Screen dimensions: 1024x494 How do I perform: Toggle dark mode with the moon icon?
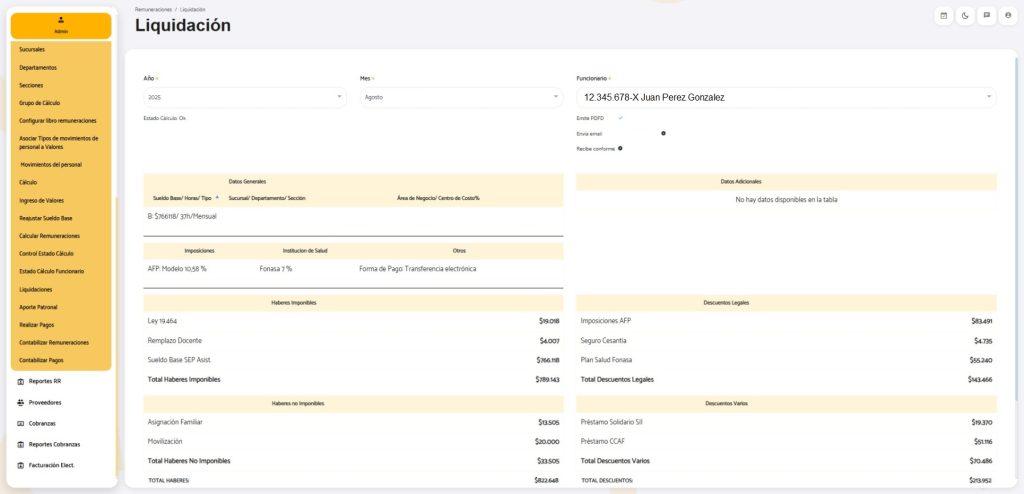pos(965,16)
